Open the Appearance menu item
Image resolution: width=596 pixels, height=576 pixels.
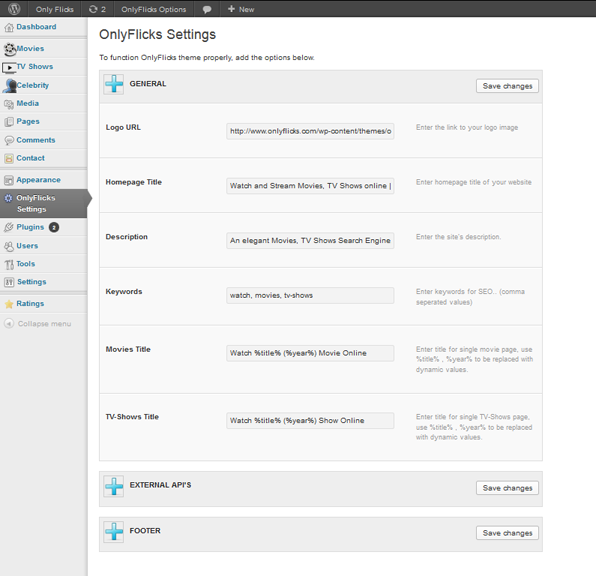[38, 180]
